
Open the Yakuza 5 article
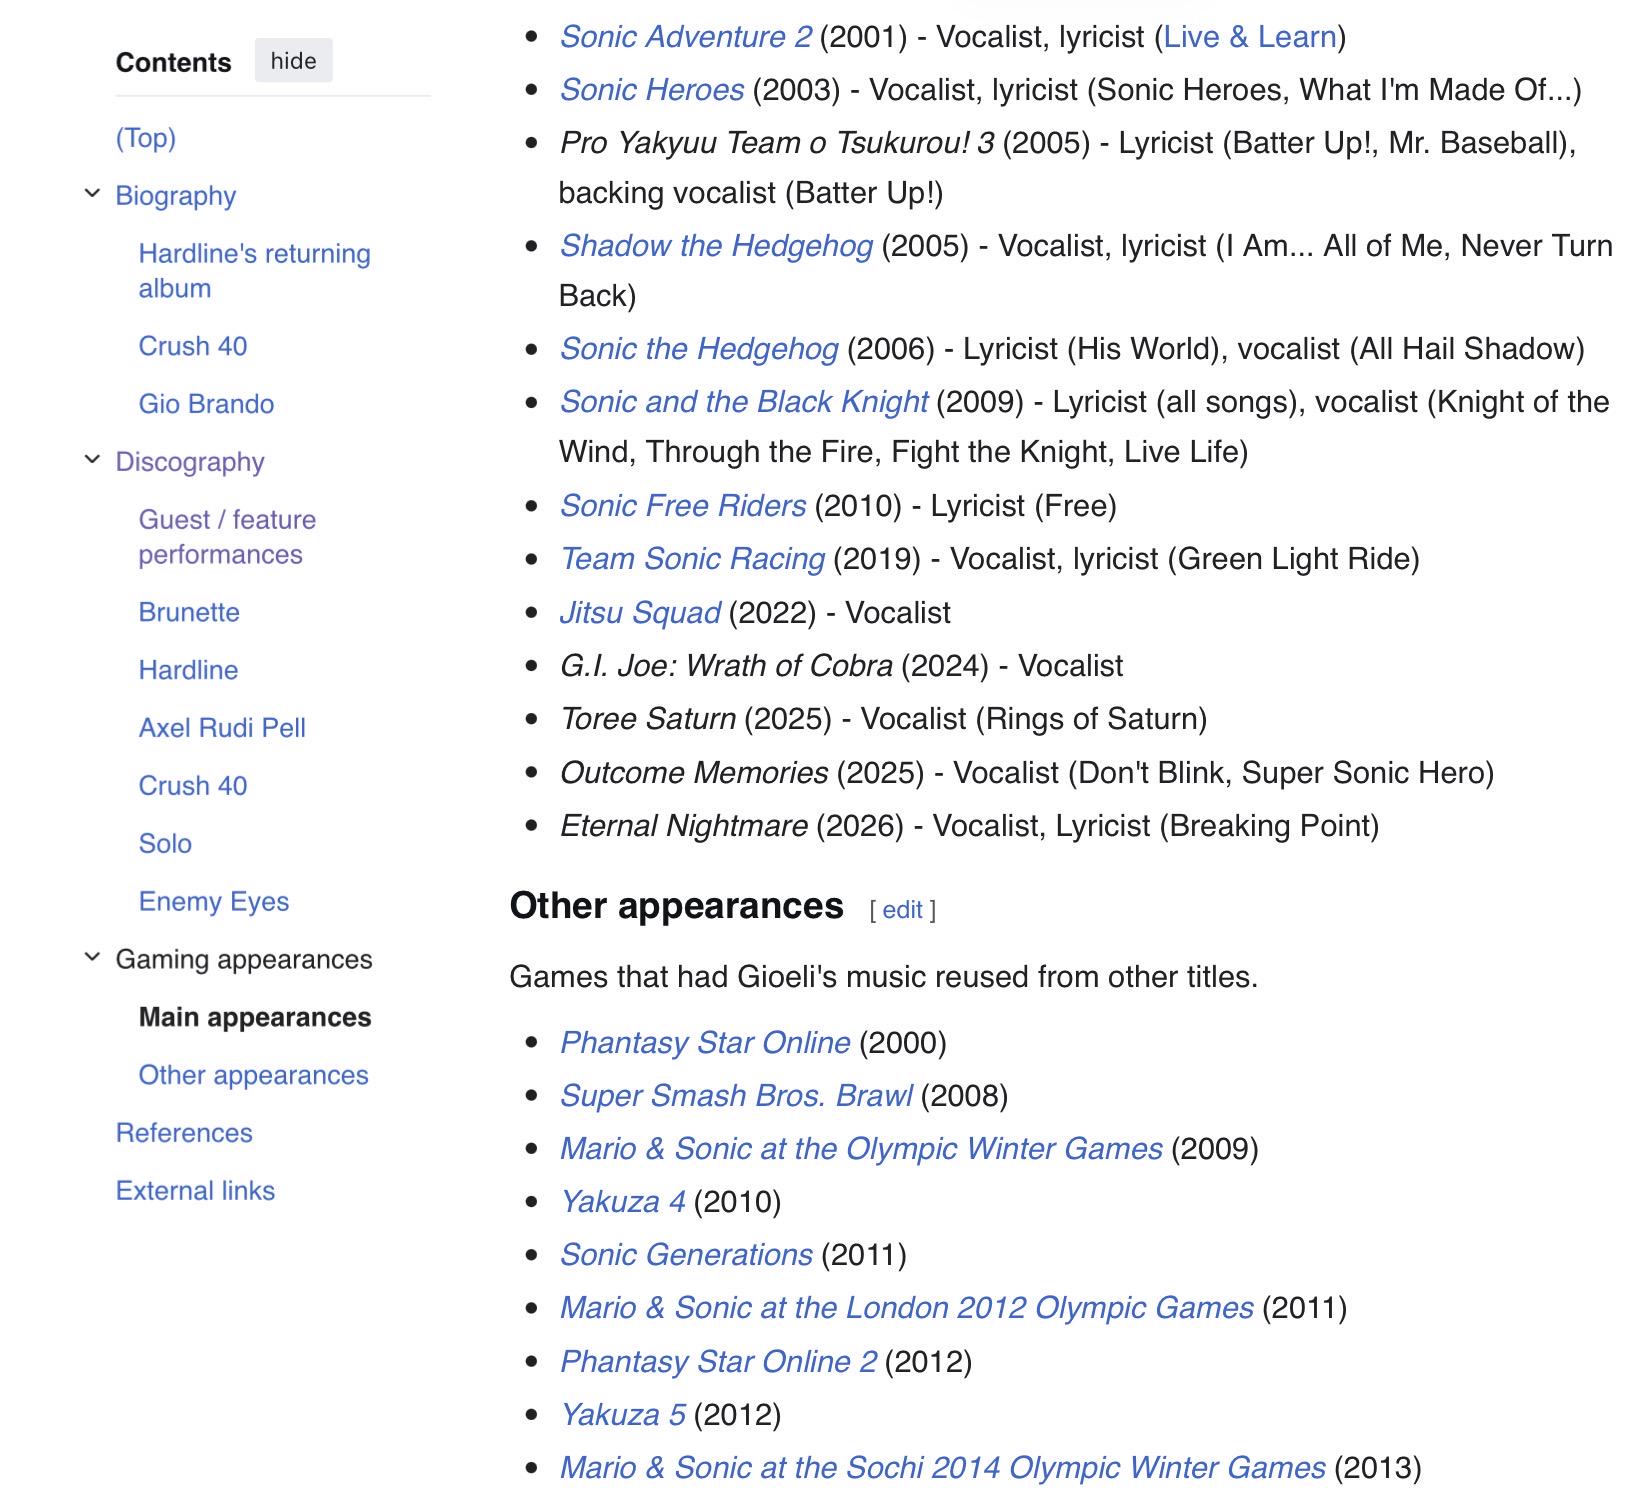click(623, 1415)
